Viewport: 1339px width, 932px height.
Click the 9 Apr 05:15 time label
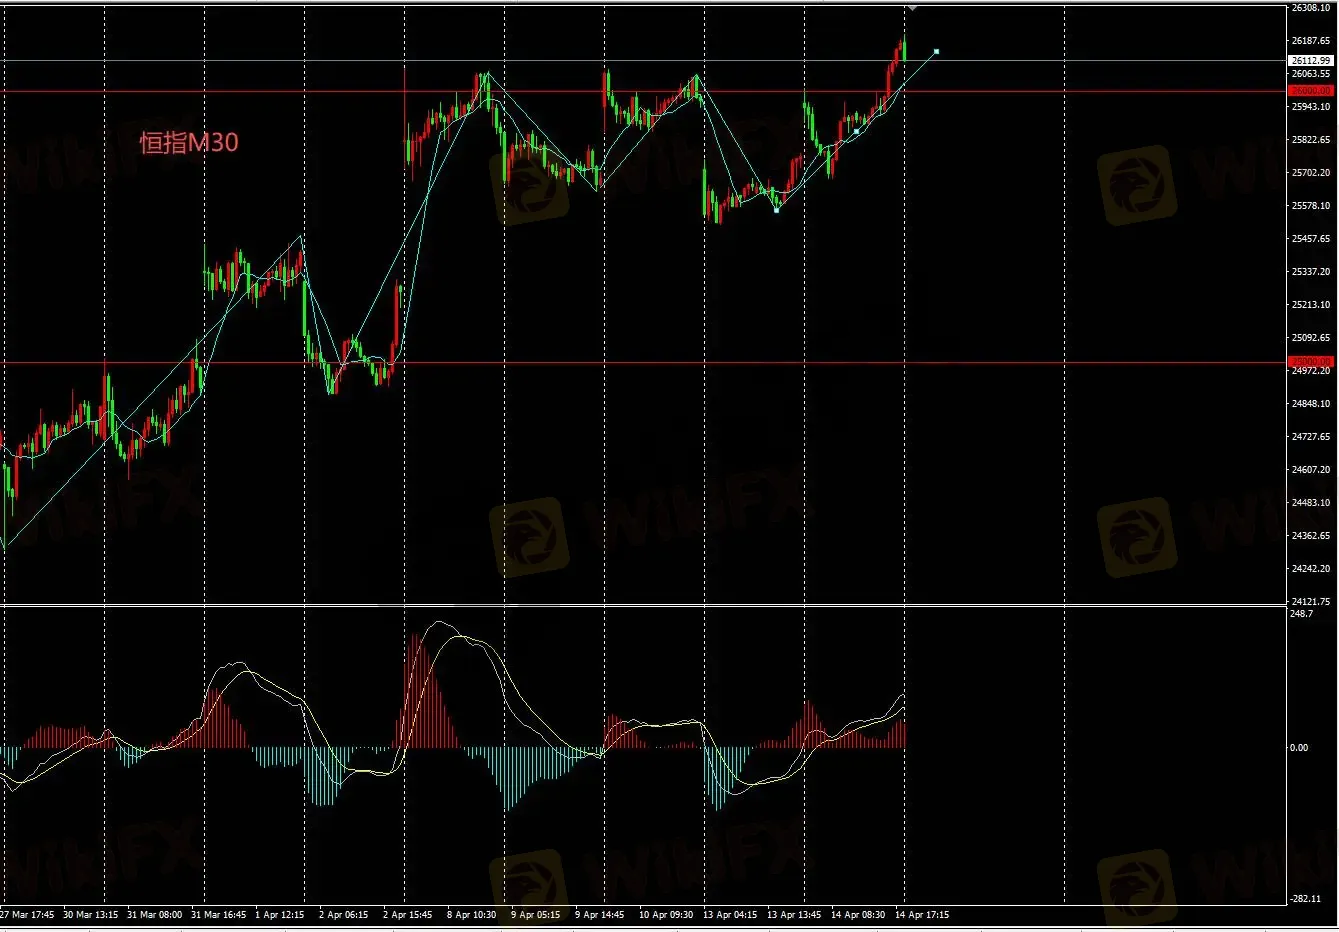536,915
